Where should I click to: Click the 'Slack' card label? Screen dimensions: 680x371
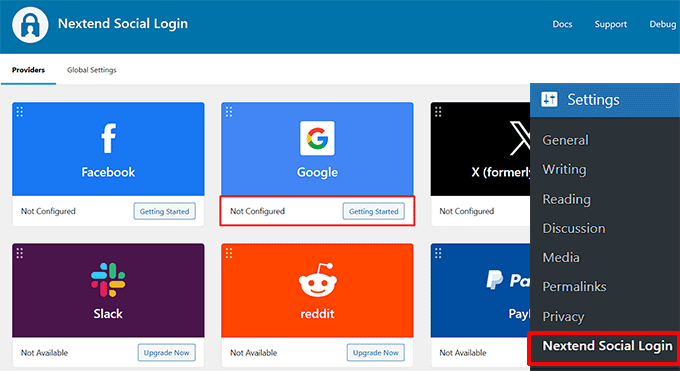coord(108,314)
